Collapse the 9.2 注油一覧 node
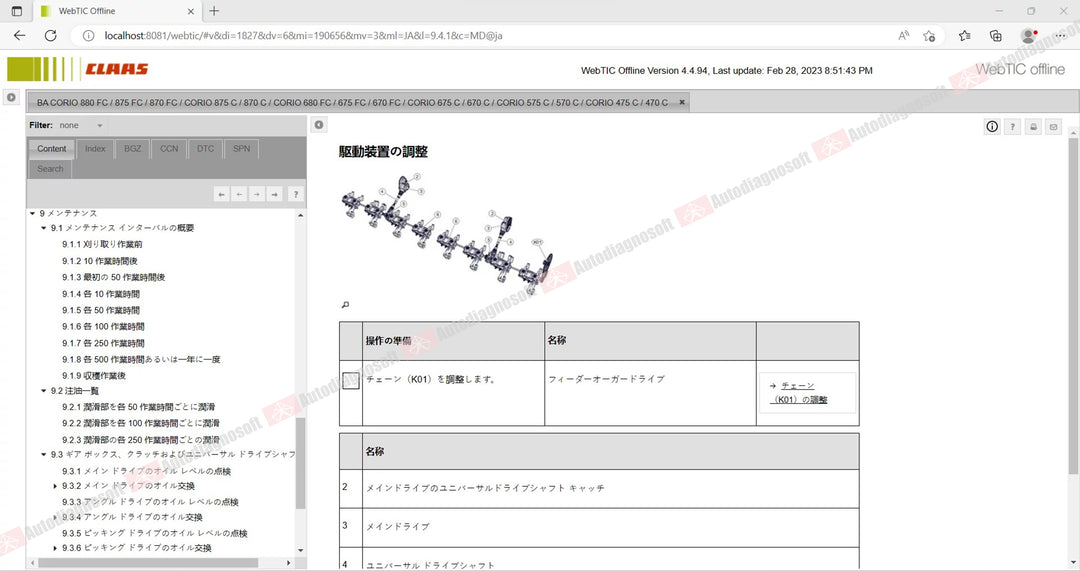The width and height of the screenshot is (1080, 571). point(43,391)
